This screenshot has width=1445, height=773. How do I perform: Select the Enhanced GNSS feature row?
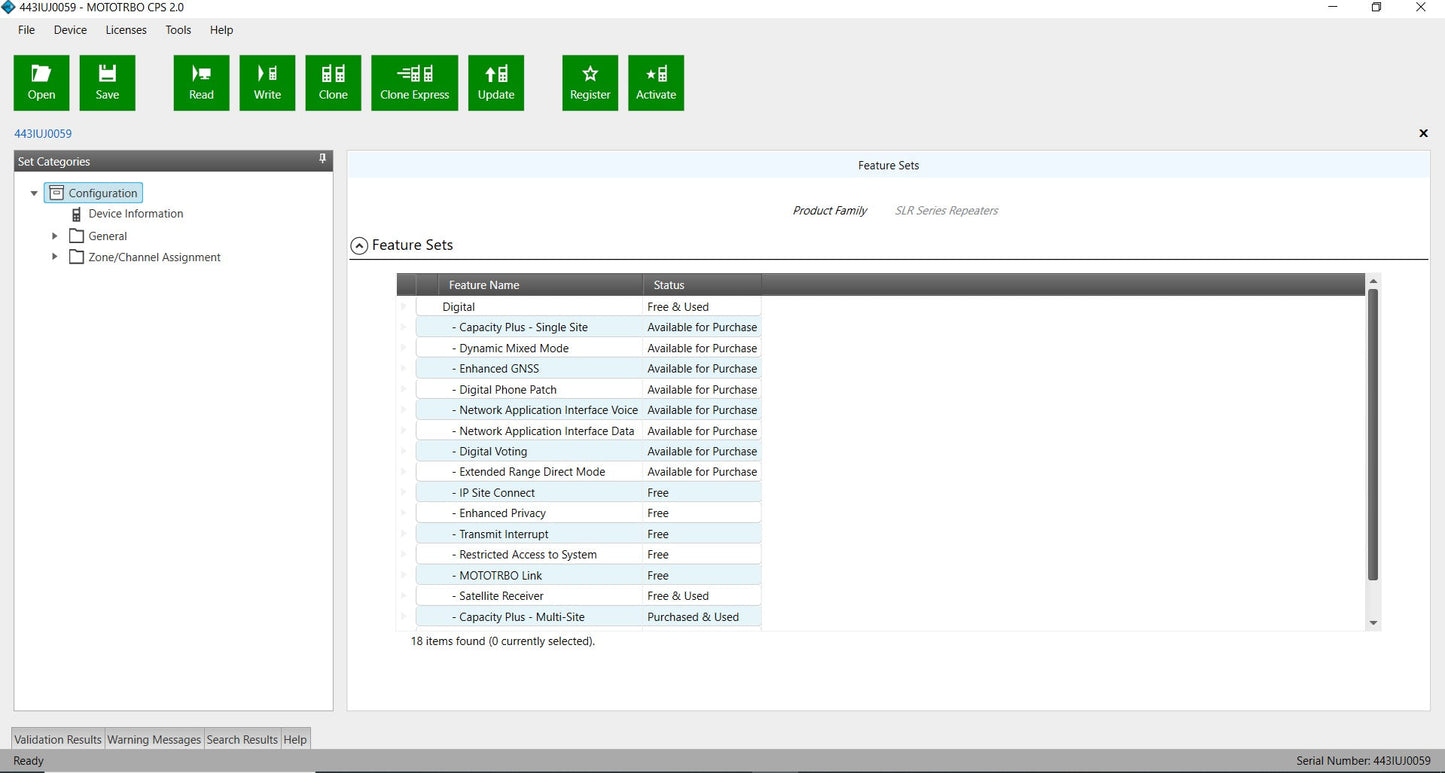click(x=588, y=369)
